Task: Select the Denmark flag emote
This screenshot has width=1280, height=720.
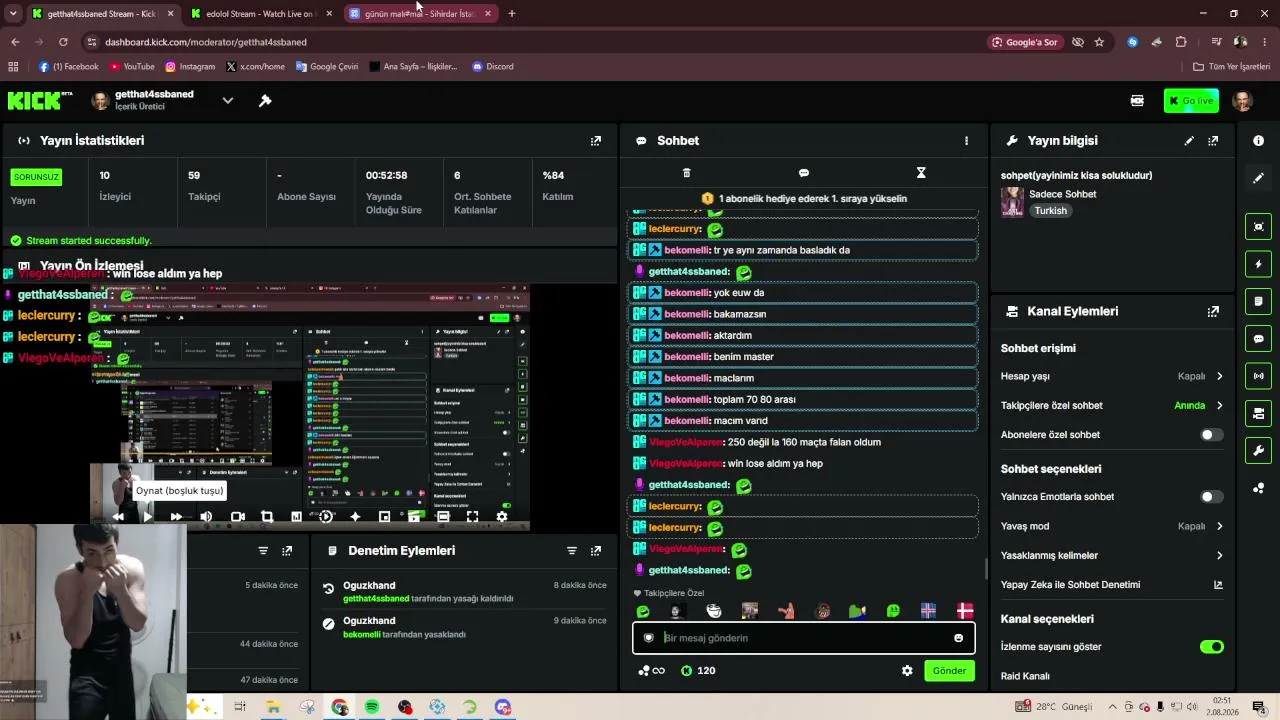Action: click(x=965, y=611)
